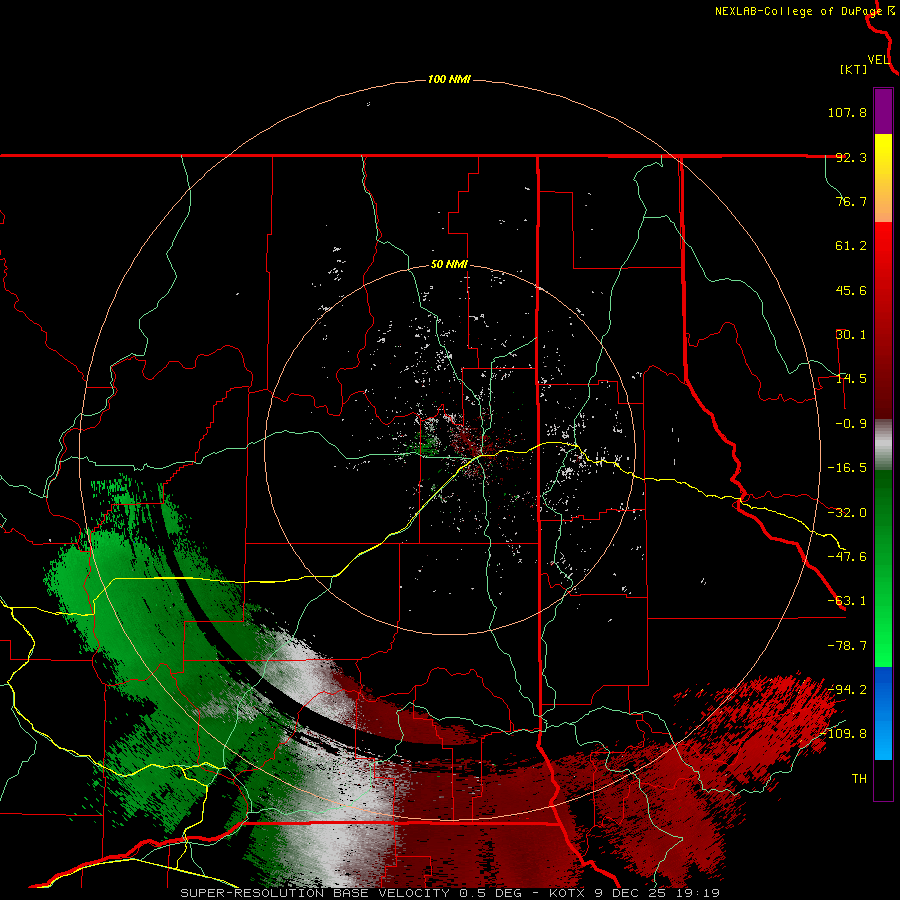
Task: Click the -94.2 value on the velocity scale
Action: point(847,689)
